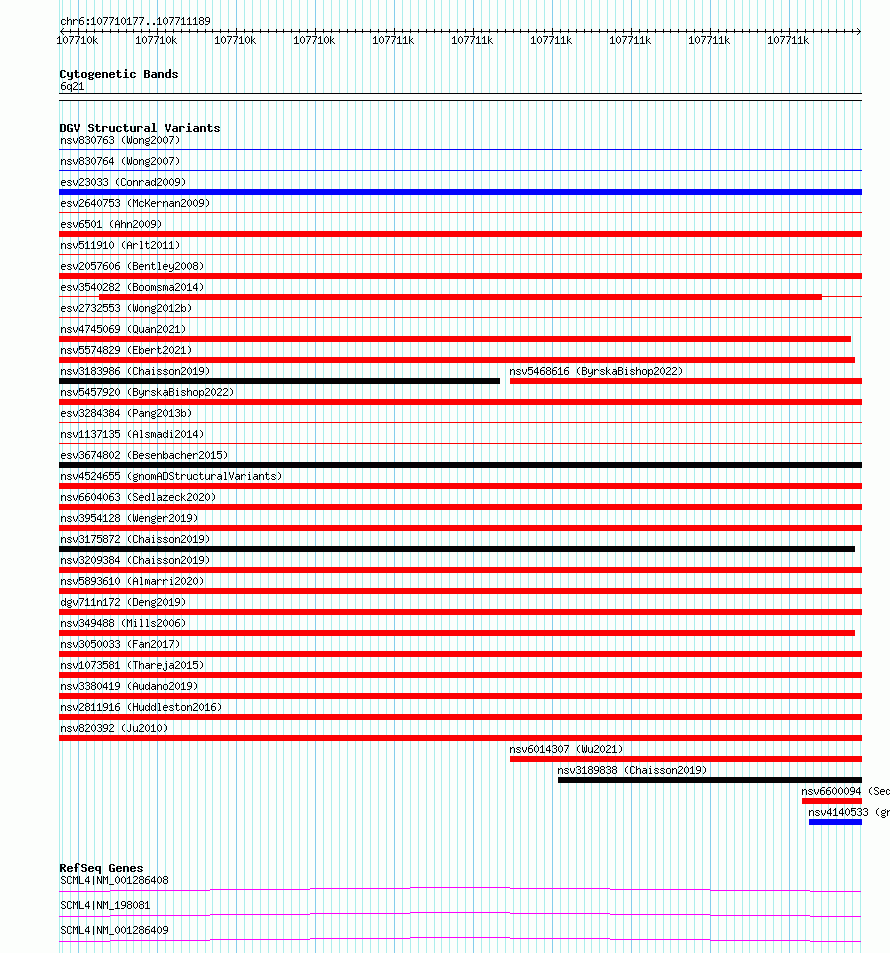Click the red esv3540282 Boomsma2014 variant bar
Image resolution: width=890 pixels, height=953 pixels.
tap(460, 297)
